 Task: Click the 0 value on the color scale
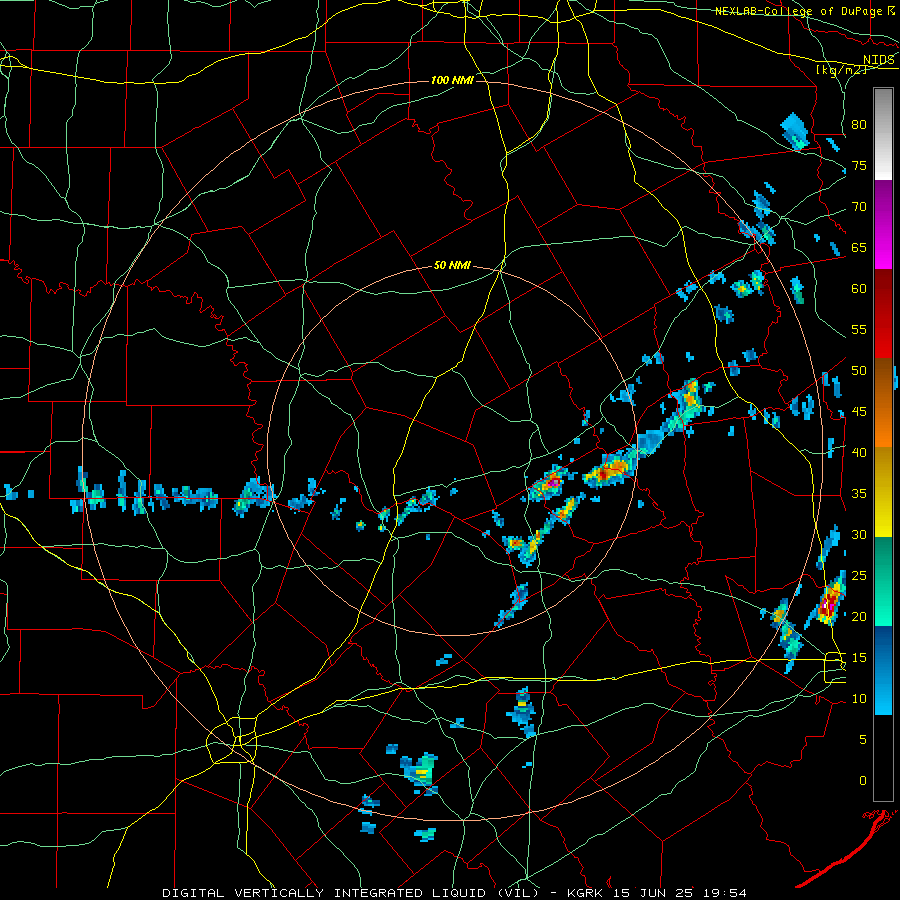click(x=863, y=781)
